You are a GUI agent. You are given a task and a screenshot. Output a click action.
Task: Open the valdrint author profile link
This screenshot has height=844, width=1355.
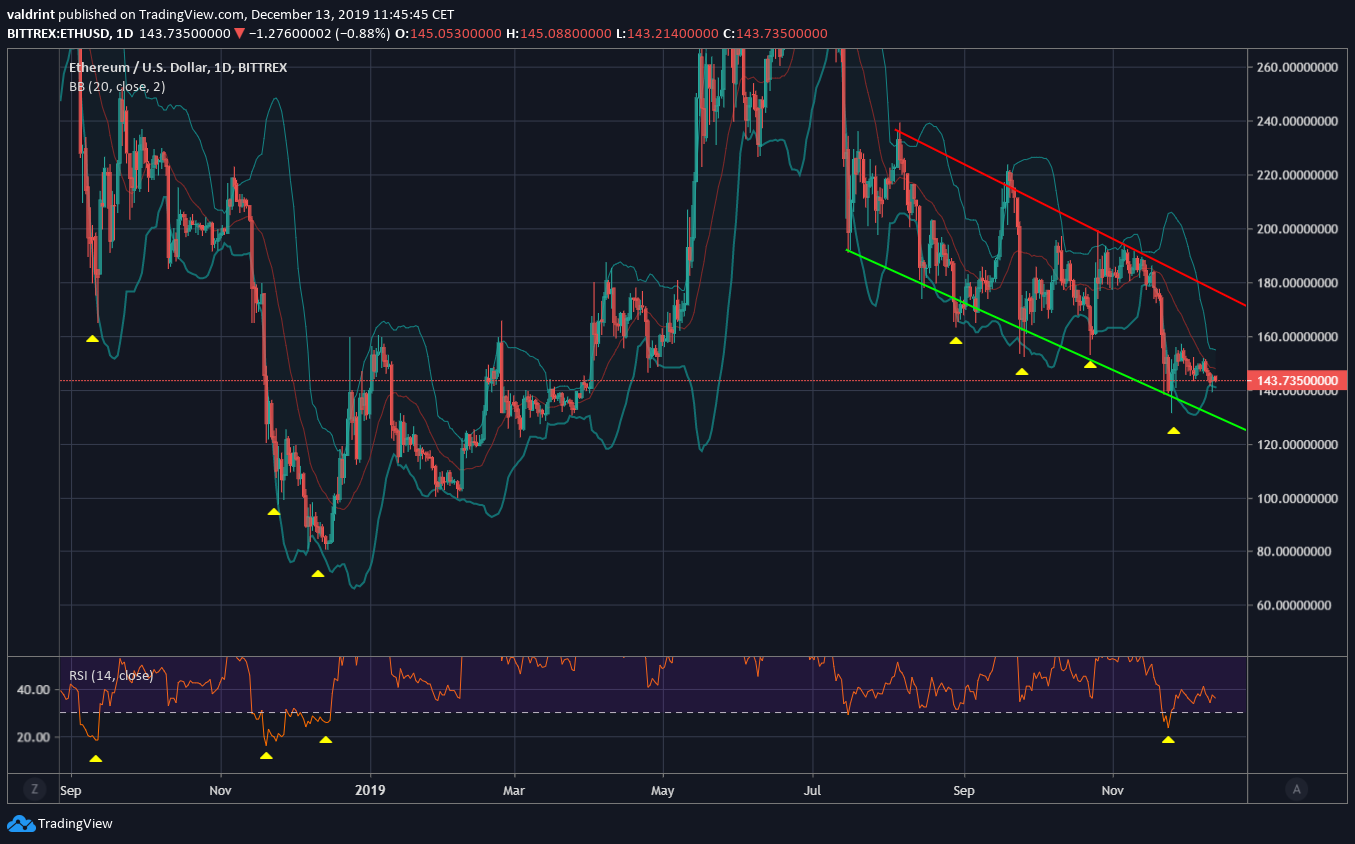point(33,14)
